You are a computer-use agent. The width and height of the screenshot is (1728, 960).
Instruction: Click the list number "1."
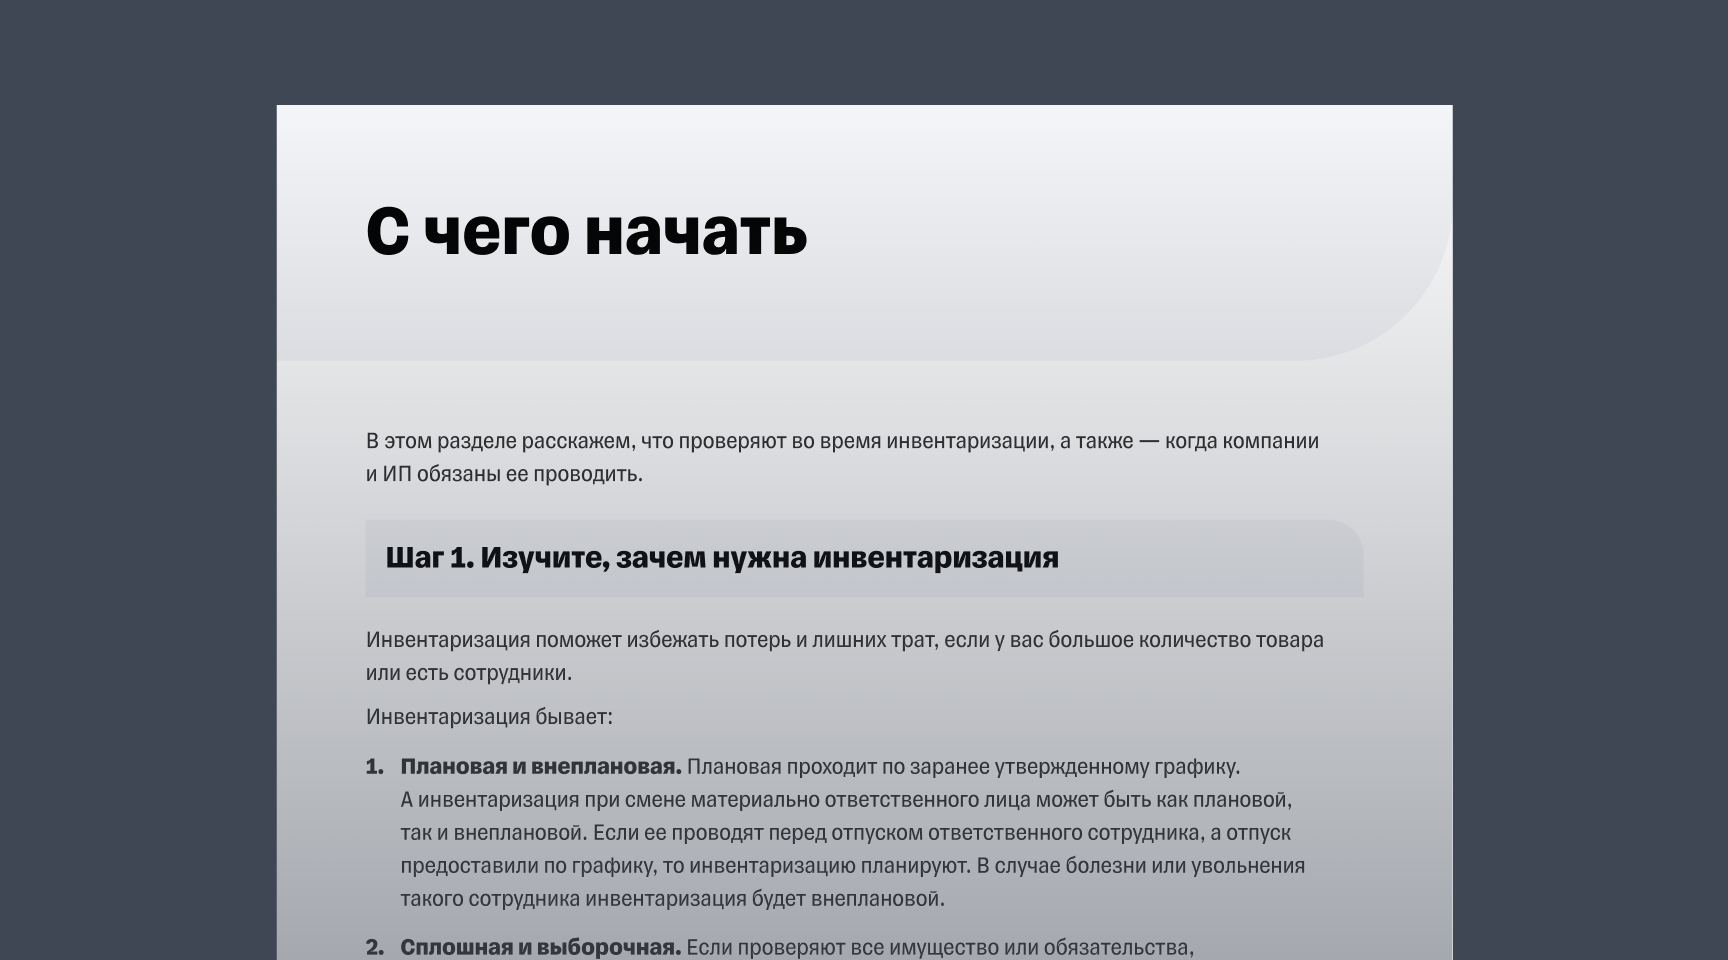coord(374,766)
